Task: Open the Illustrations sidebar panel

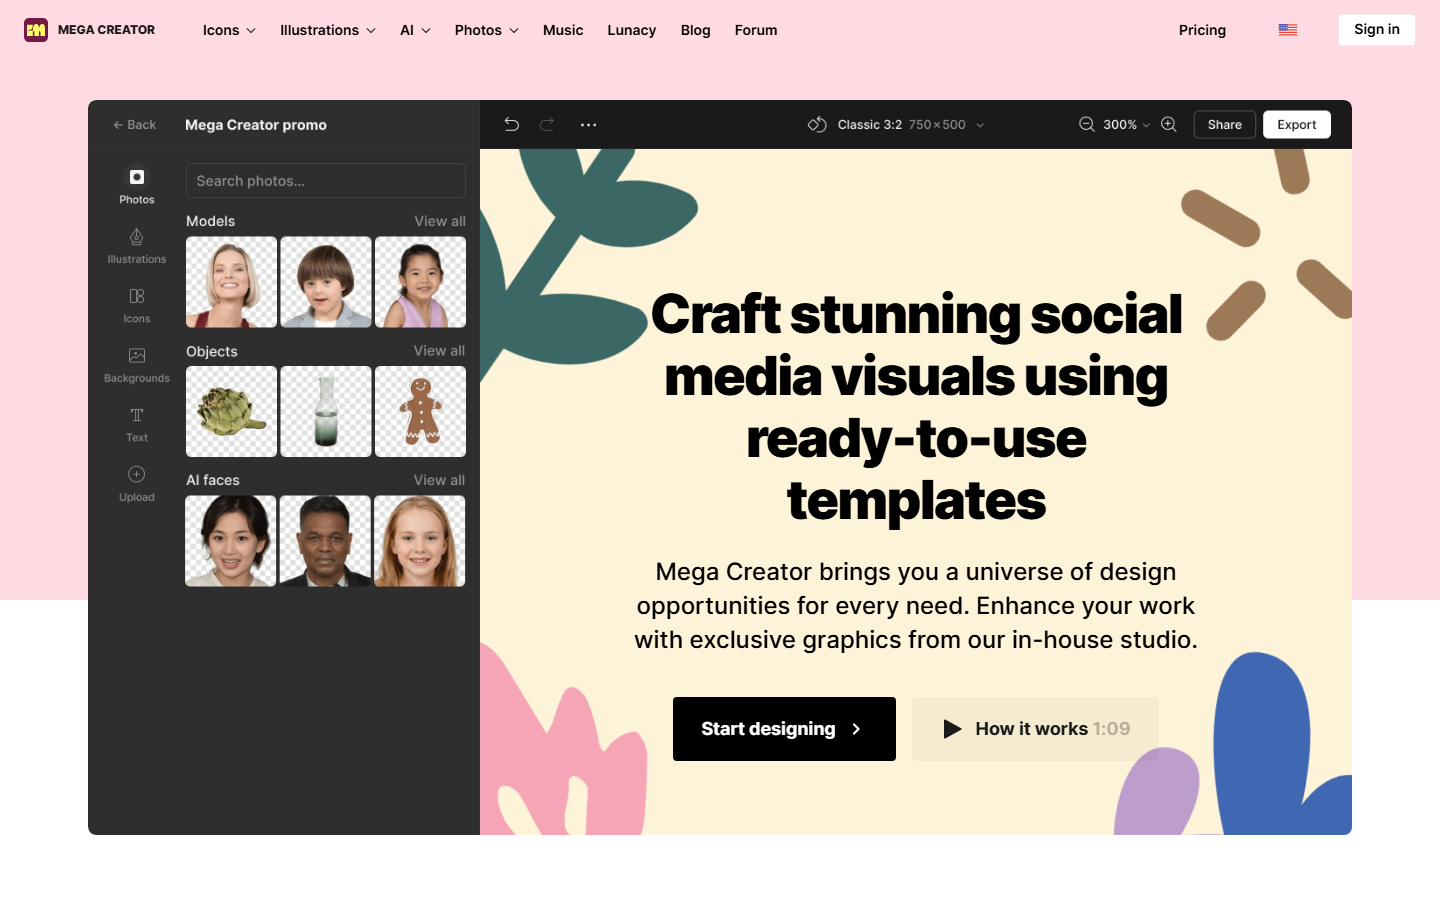Action: pyautogui.click(x=137, y=246)
